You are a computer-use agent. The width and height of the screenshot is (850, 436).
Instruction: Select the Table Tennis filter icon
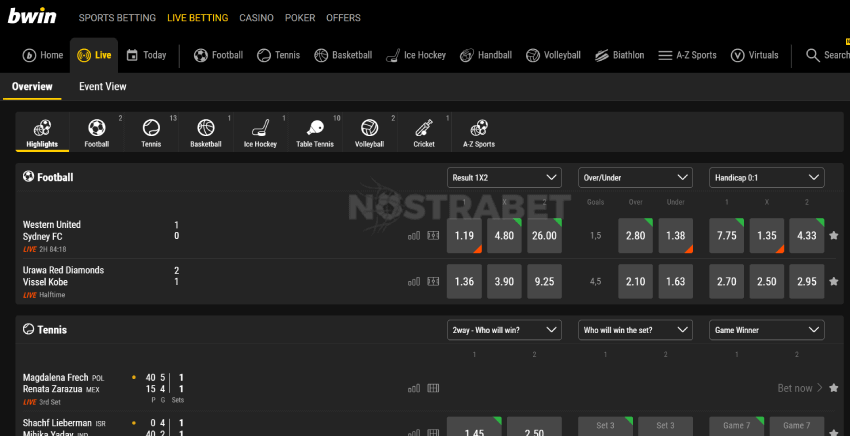click(315, 133)
